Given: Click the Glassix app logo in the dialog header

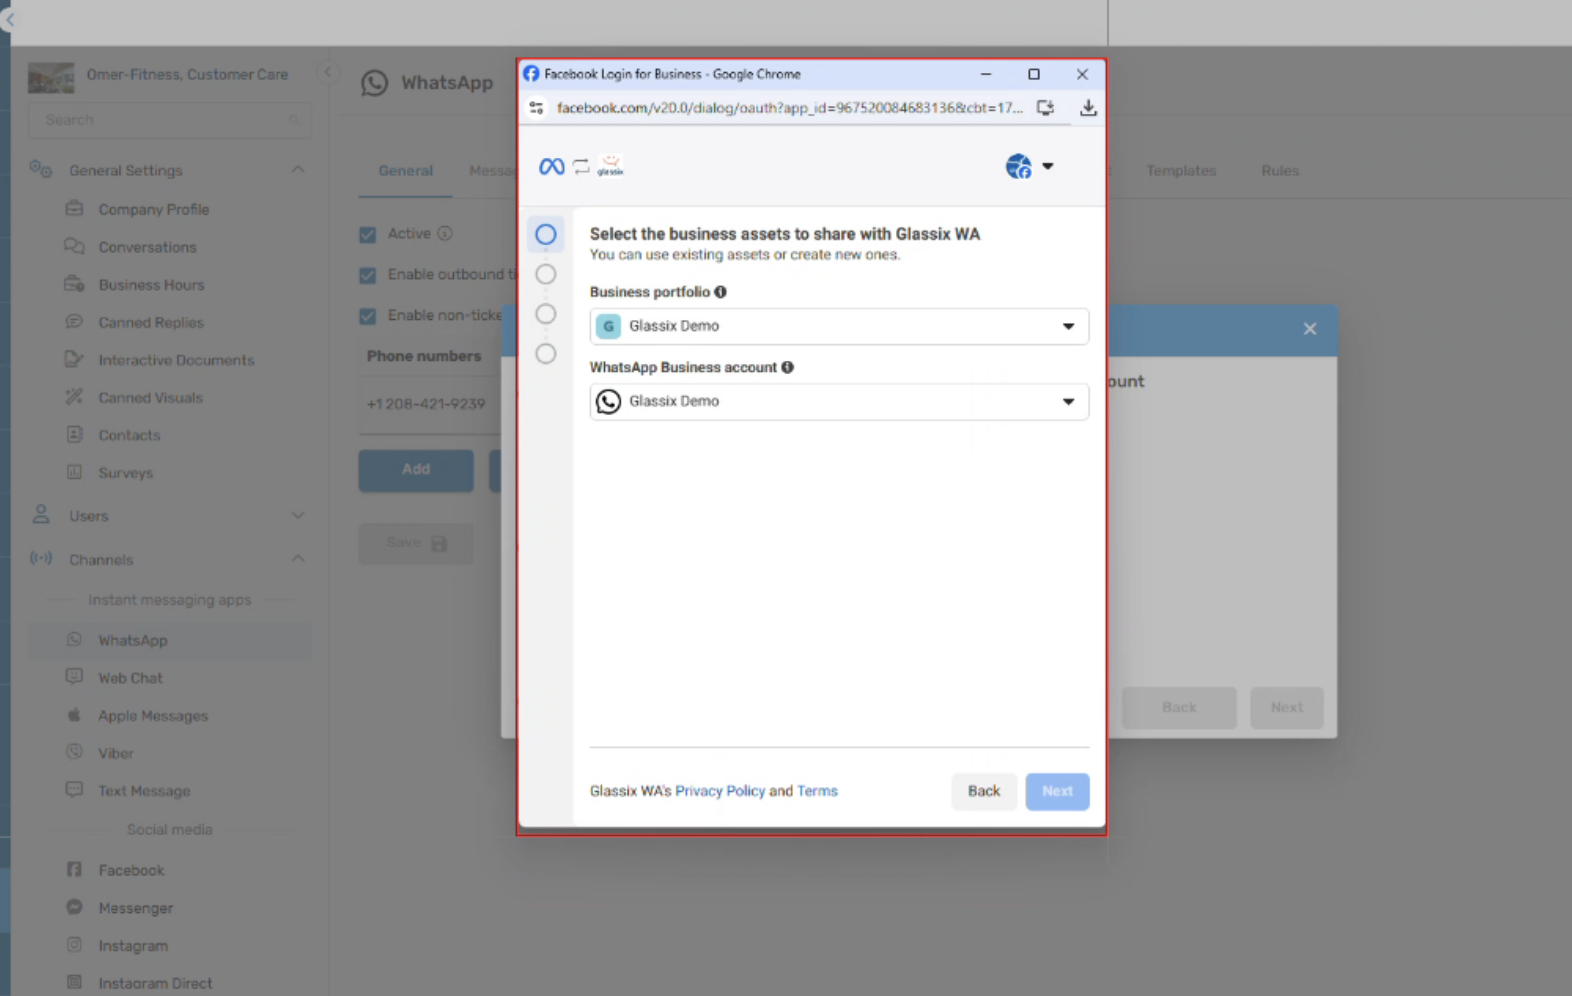Looking at the screenshot, I should (x=611, y=166).
